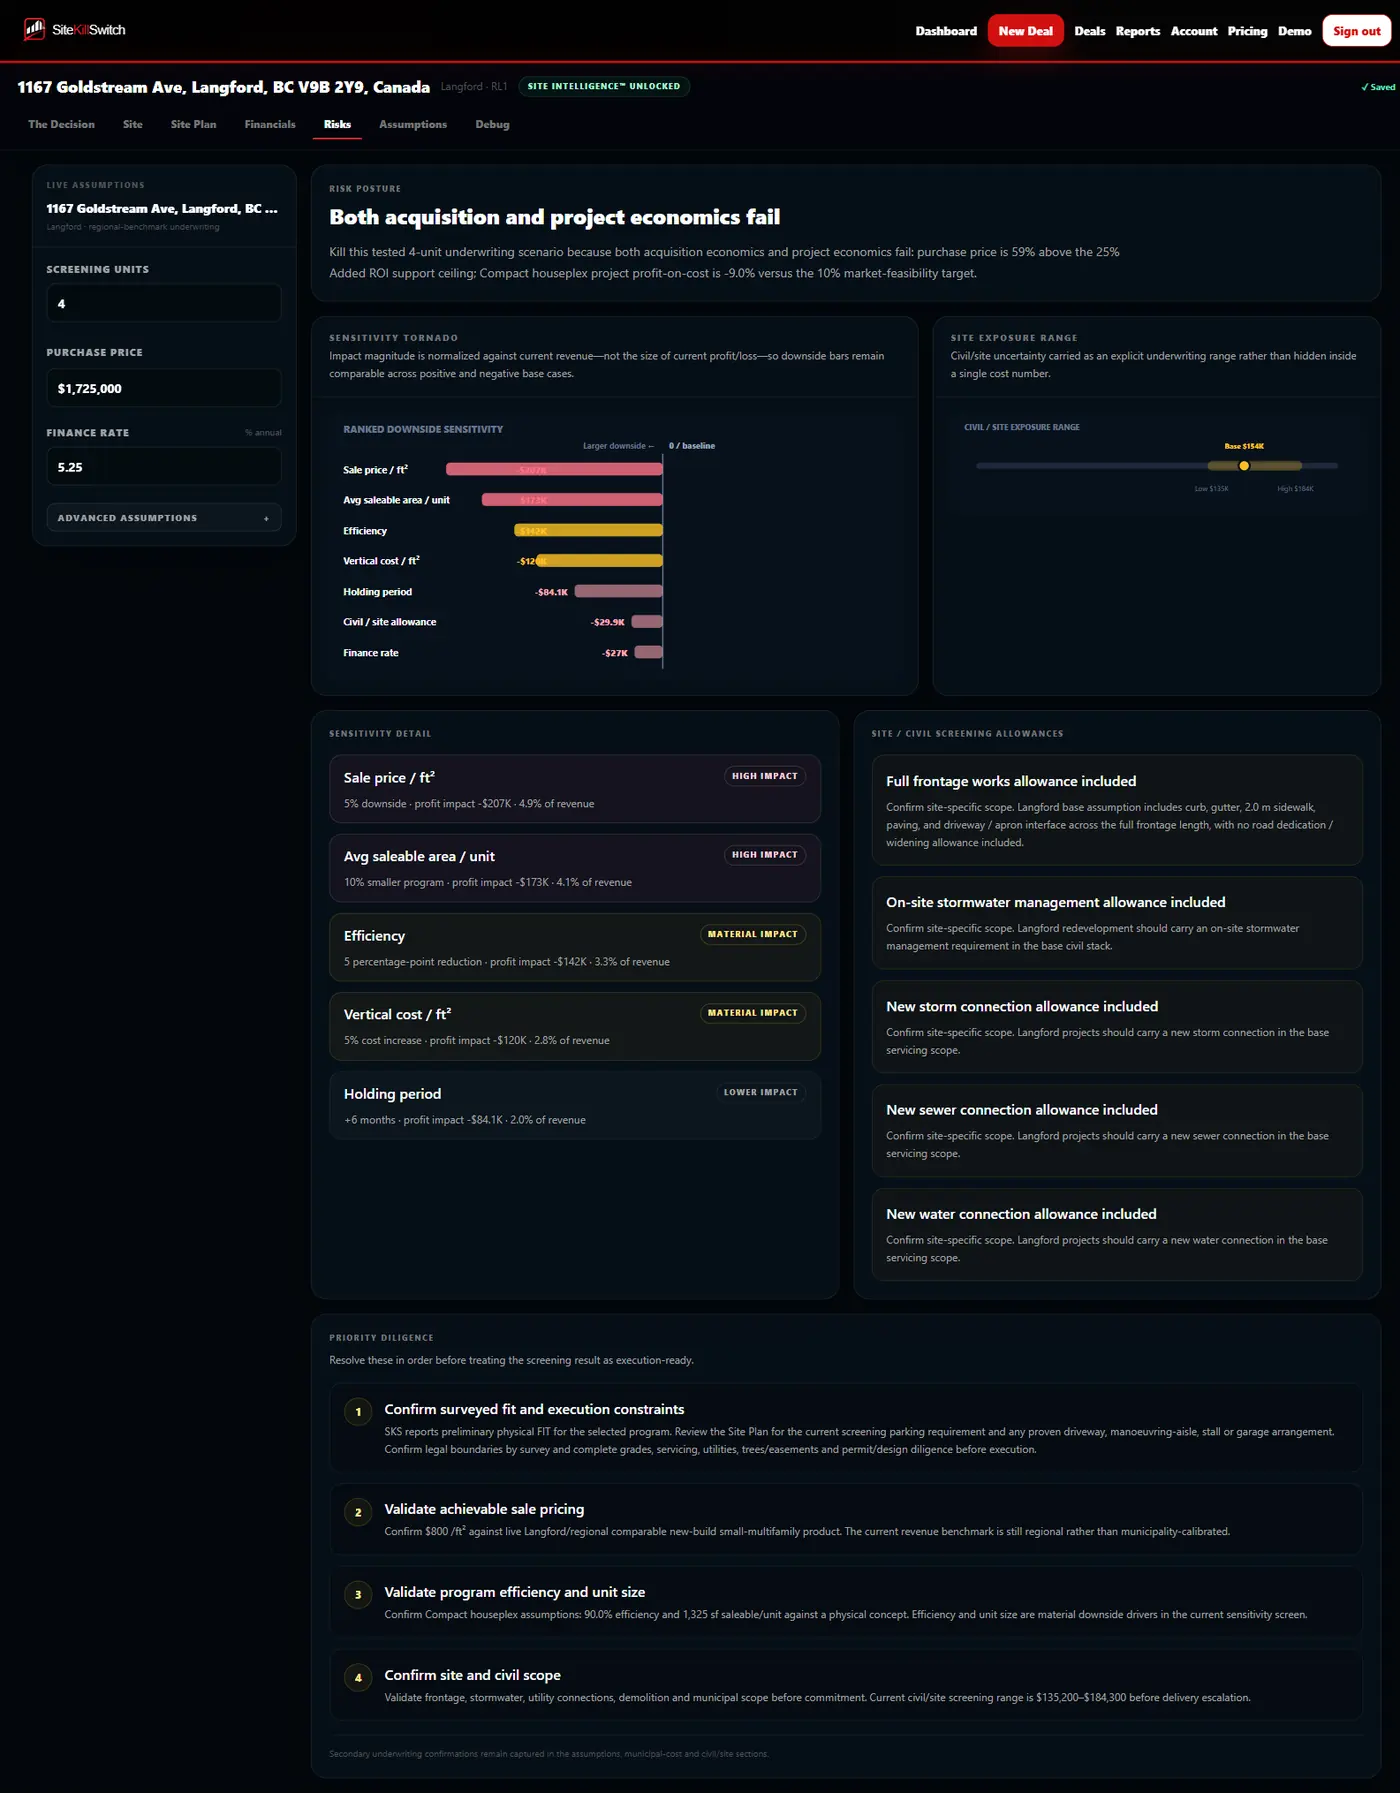Click Material Impact badge on Efficiency card
Image resolution: width=1400 pixels, height=1793 pixels.
(753, 934)
